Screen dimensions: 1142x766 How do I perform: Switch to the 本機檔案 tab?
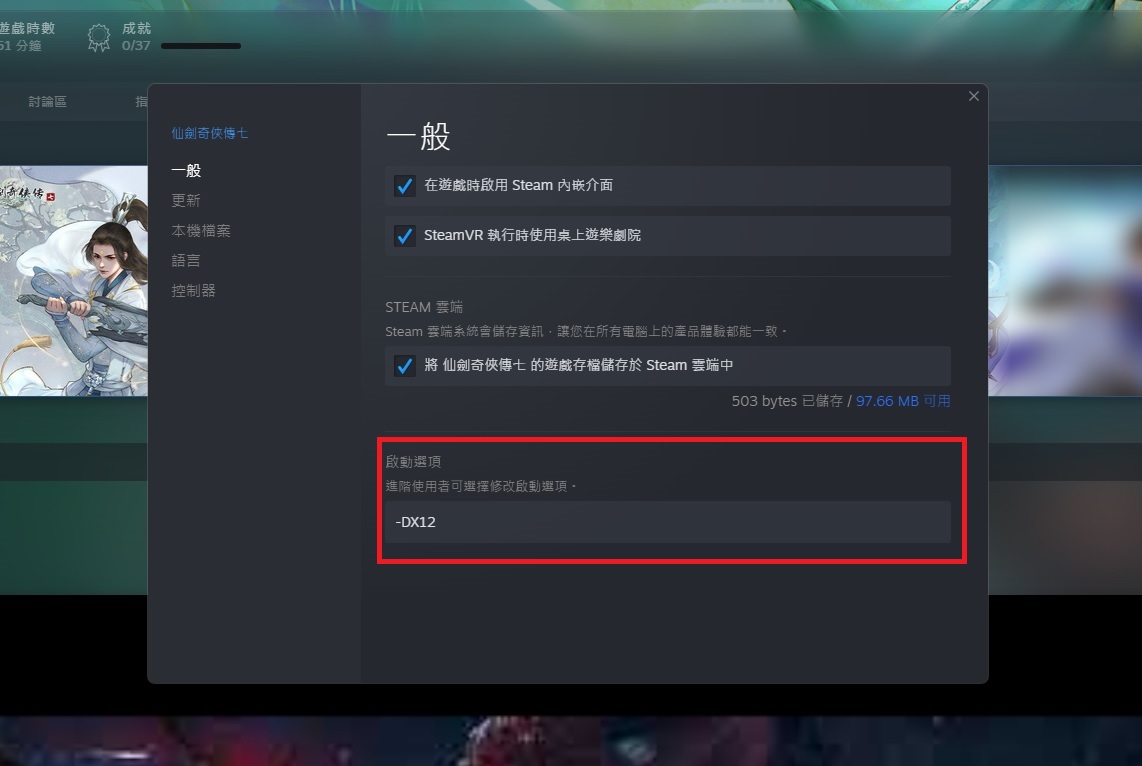pos(201,231)
